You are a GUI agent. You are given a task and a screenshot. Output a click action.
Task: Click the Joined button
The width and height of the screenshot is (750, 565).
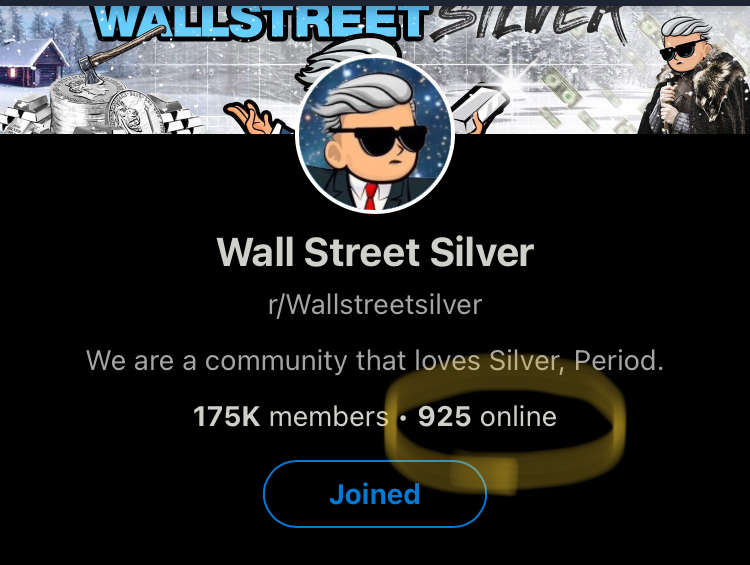pos(375,494)
